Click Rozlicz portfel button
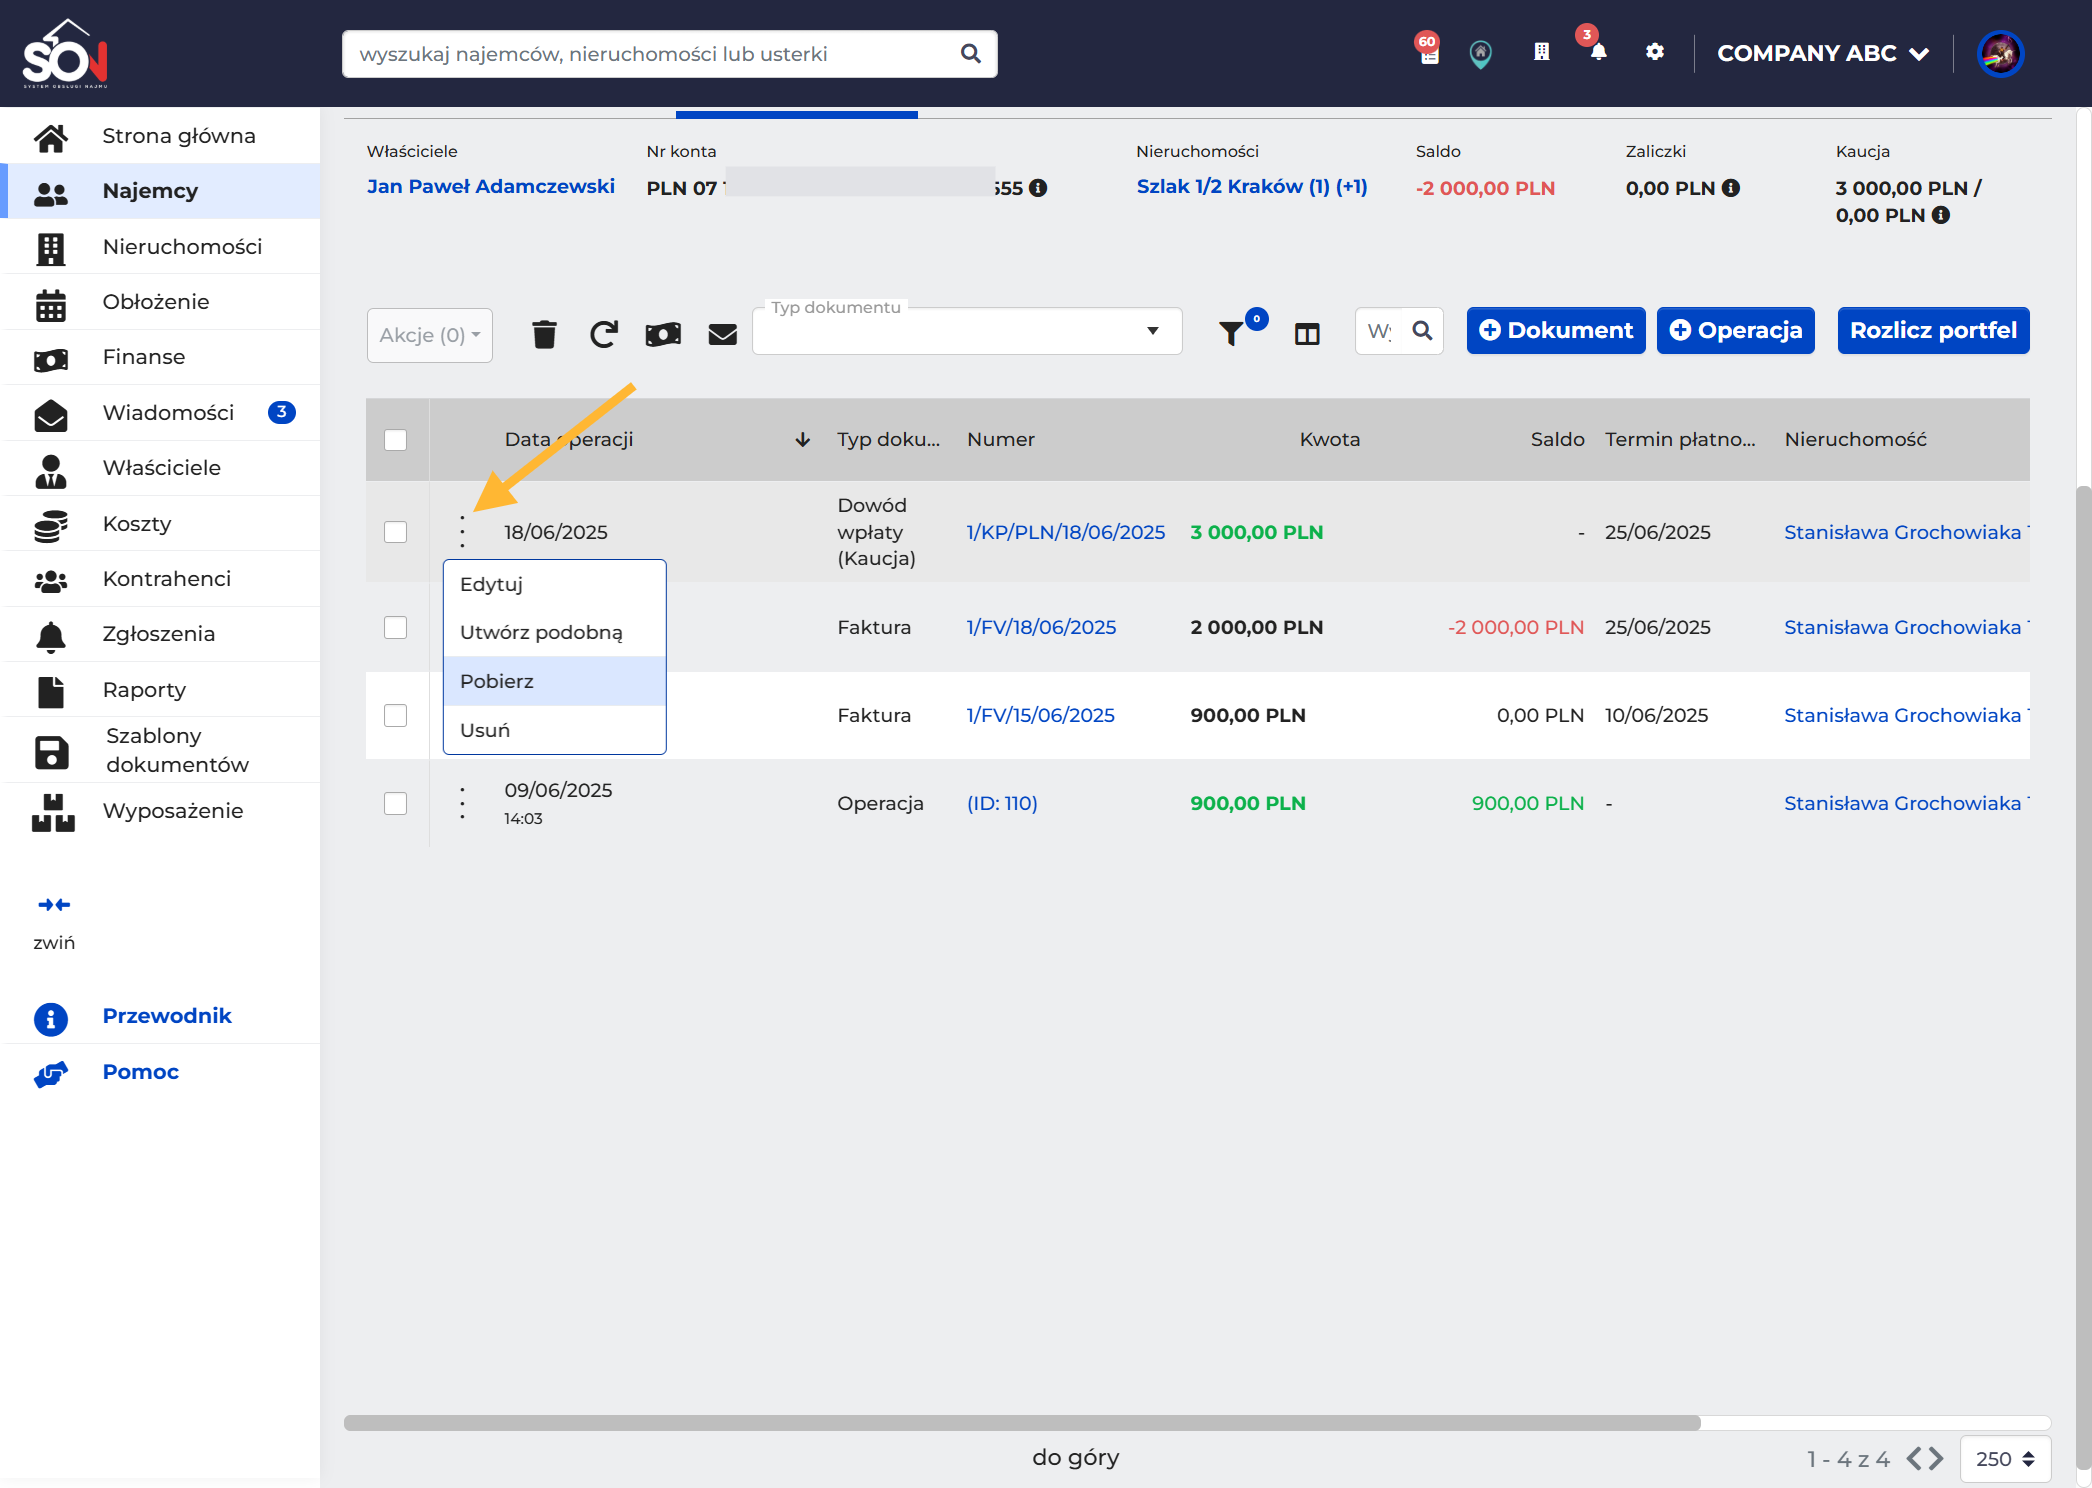 pos(1934,330)
